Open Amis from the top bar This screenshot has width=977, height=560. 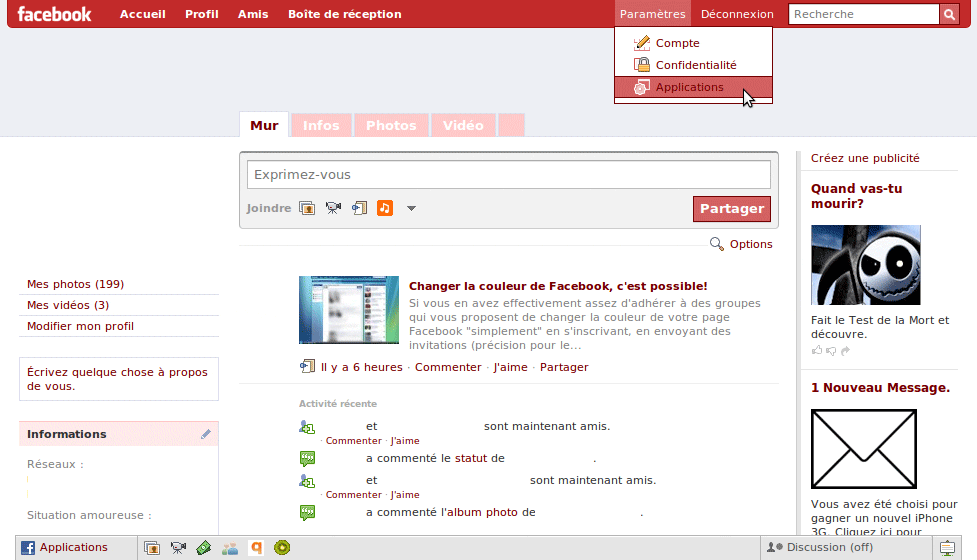pyautogui.click(x=253, y=14)
